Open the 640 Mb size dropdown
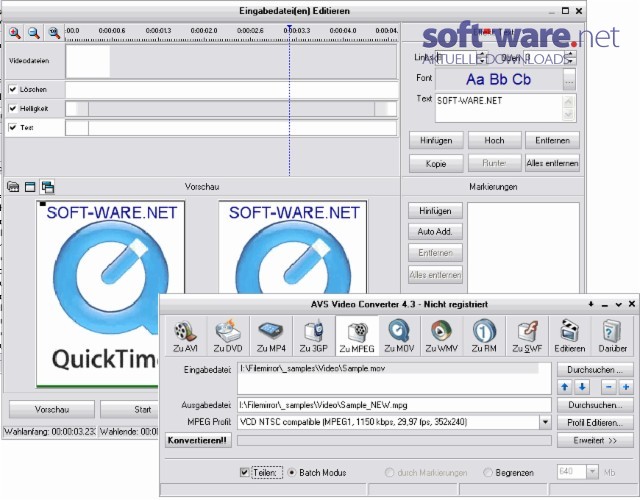This screenshot has width=640, height=500. coord(592,472)
